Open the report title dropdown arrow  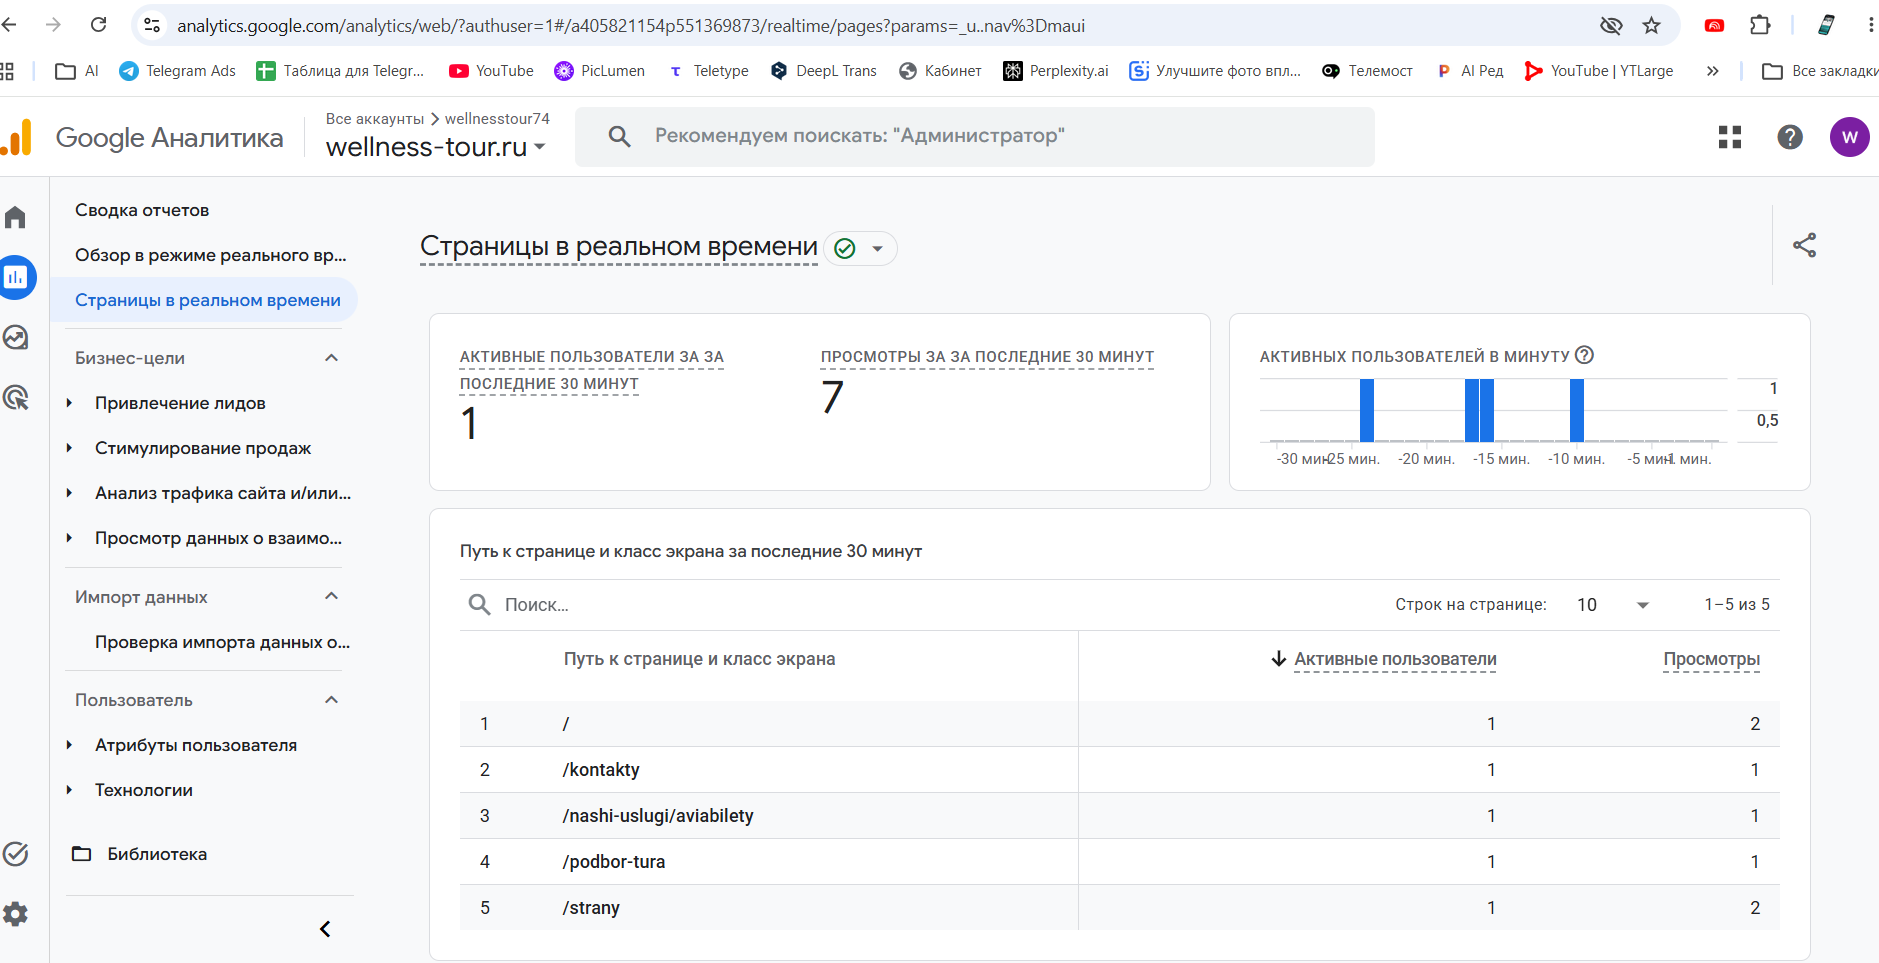click(x=877, y=248)
